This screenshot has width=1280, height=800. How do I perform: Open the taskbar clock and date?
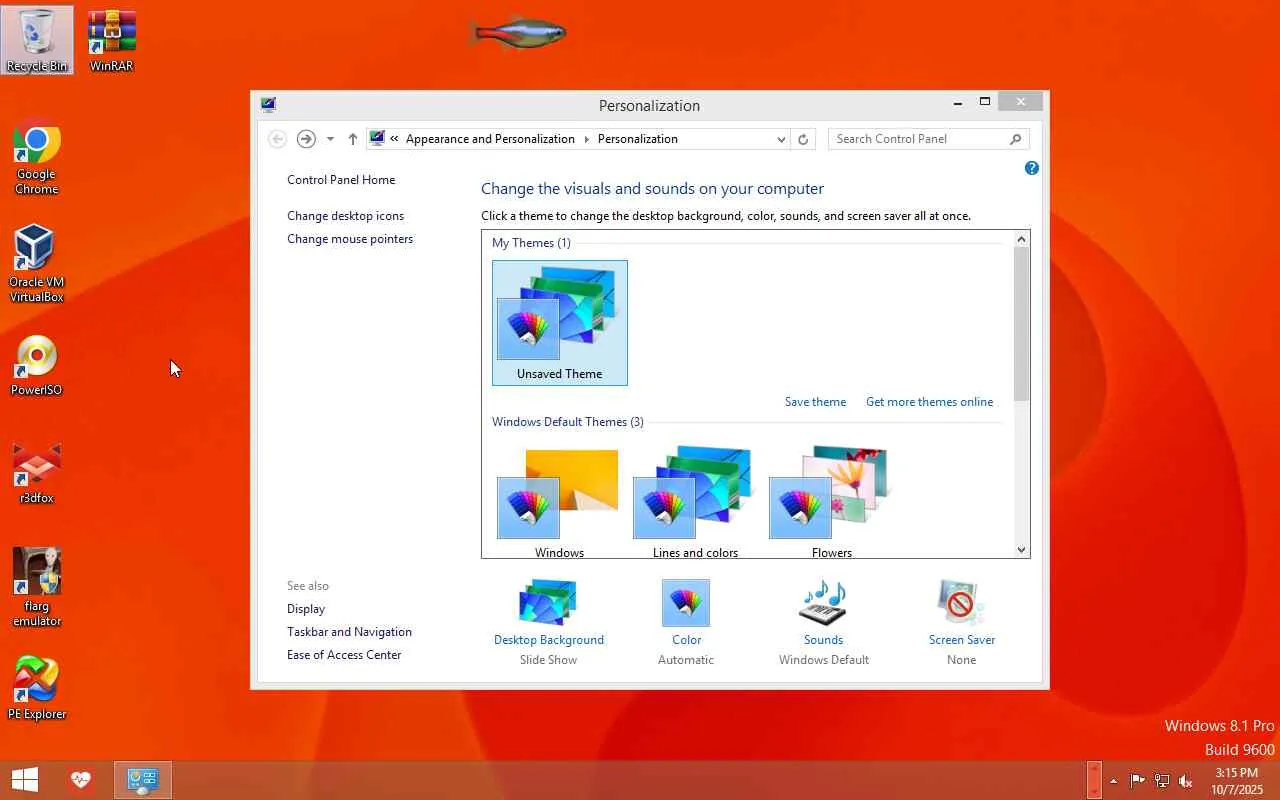tap(1236, 781)
